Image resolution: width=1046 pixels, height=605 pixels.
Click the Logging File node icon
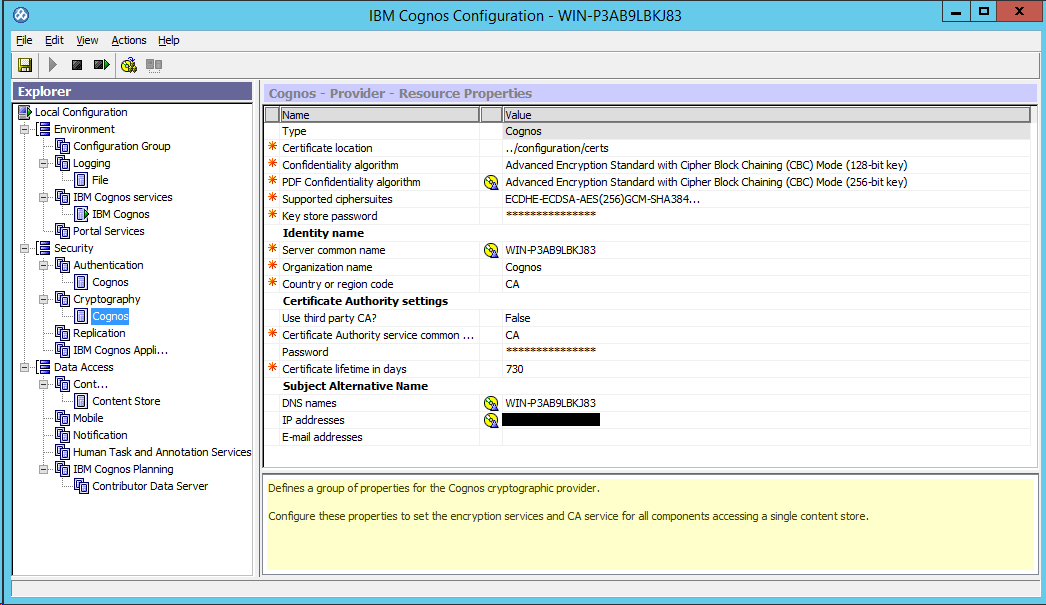81,180
